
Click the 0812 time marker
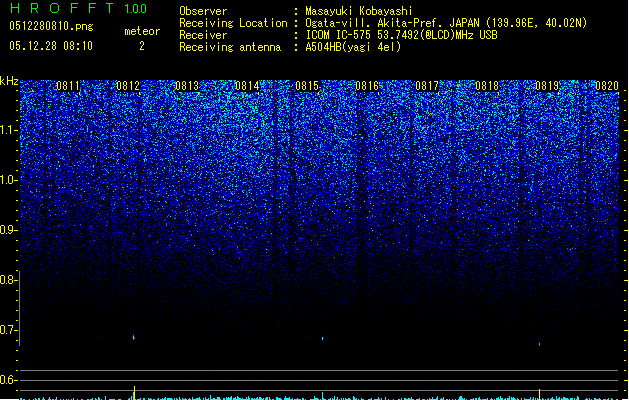128,85
